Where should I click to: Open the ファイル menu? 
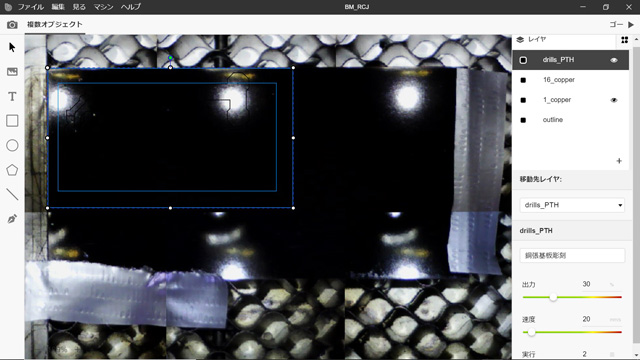(x=31, y=7)
